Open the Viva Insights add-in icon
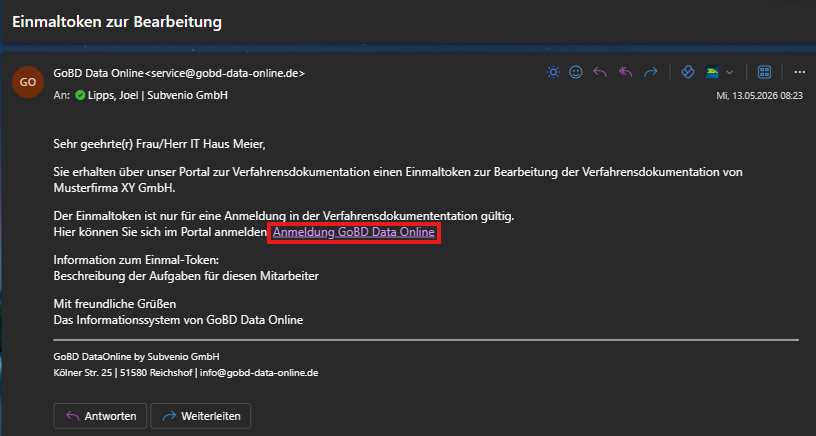This screenshot has width=816, height=436. tap(687, 72)
